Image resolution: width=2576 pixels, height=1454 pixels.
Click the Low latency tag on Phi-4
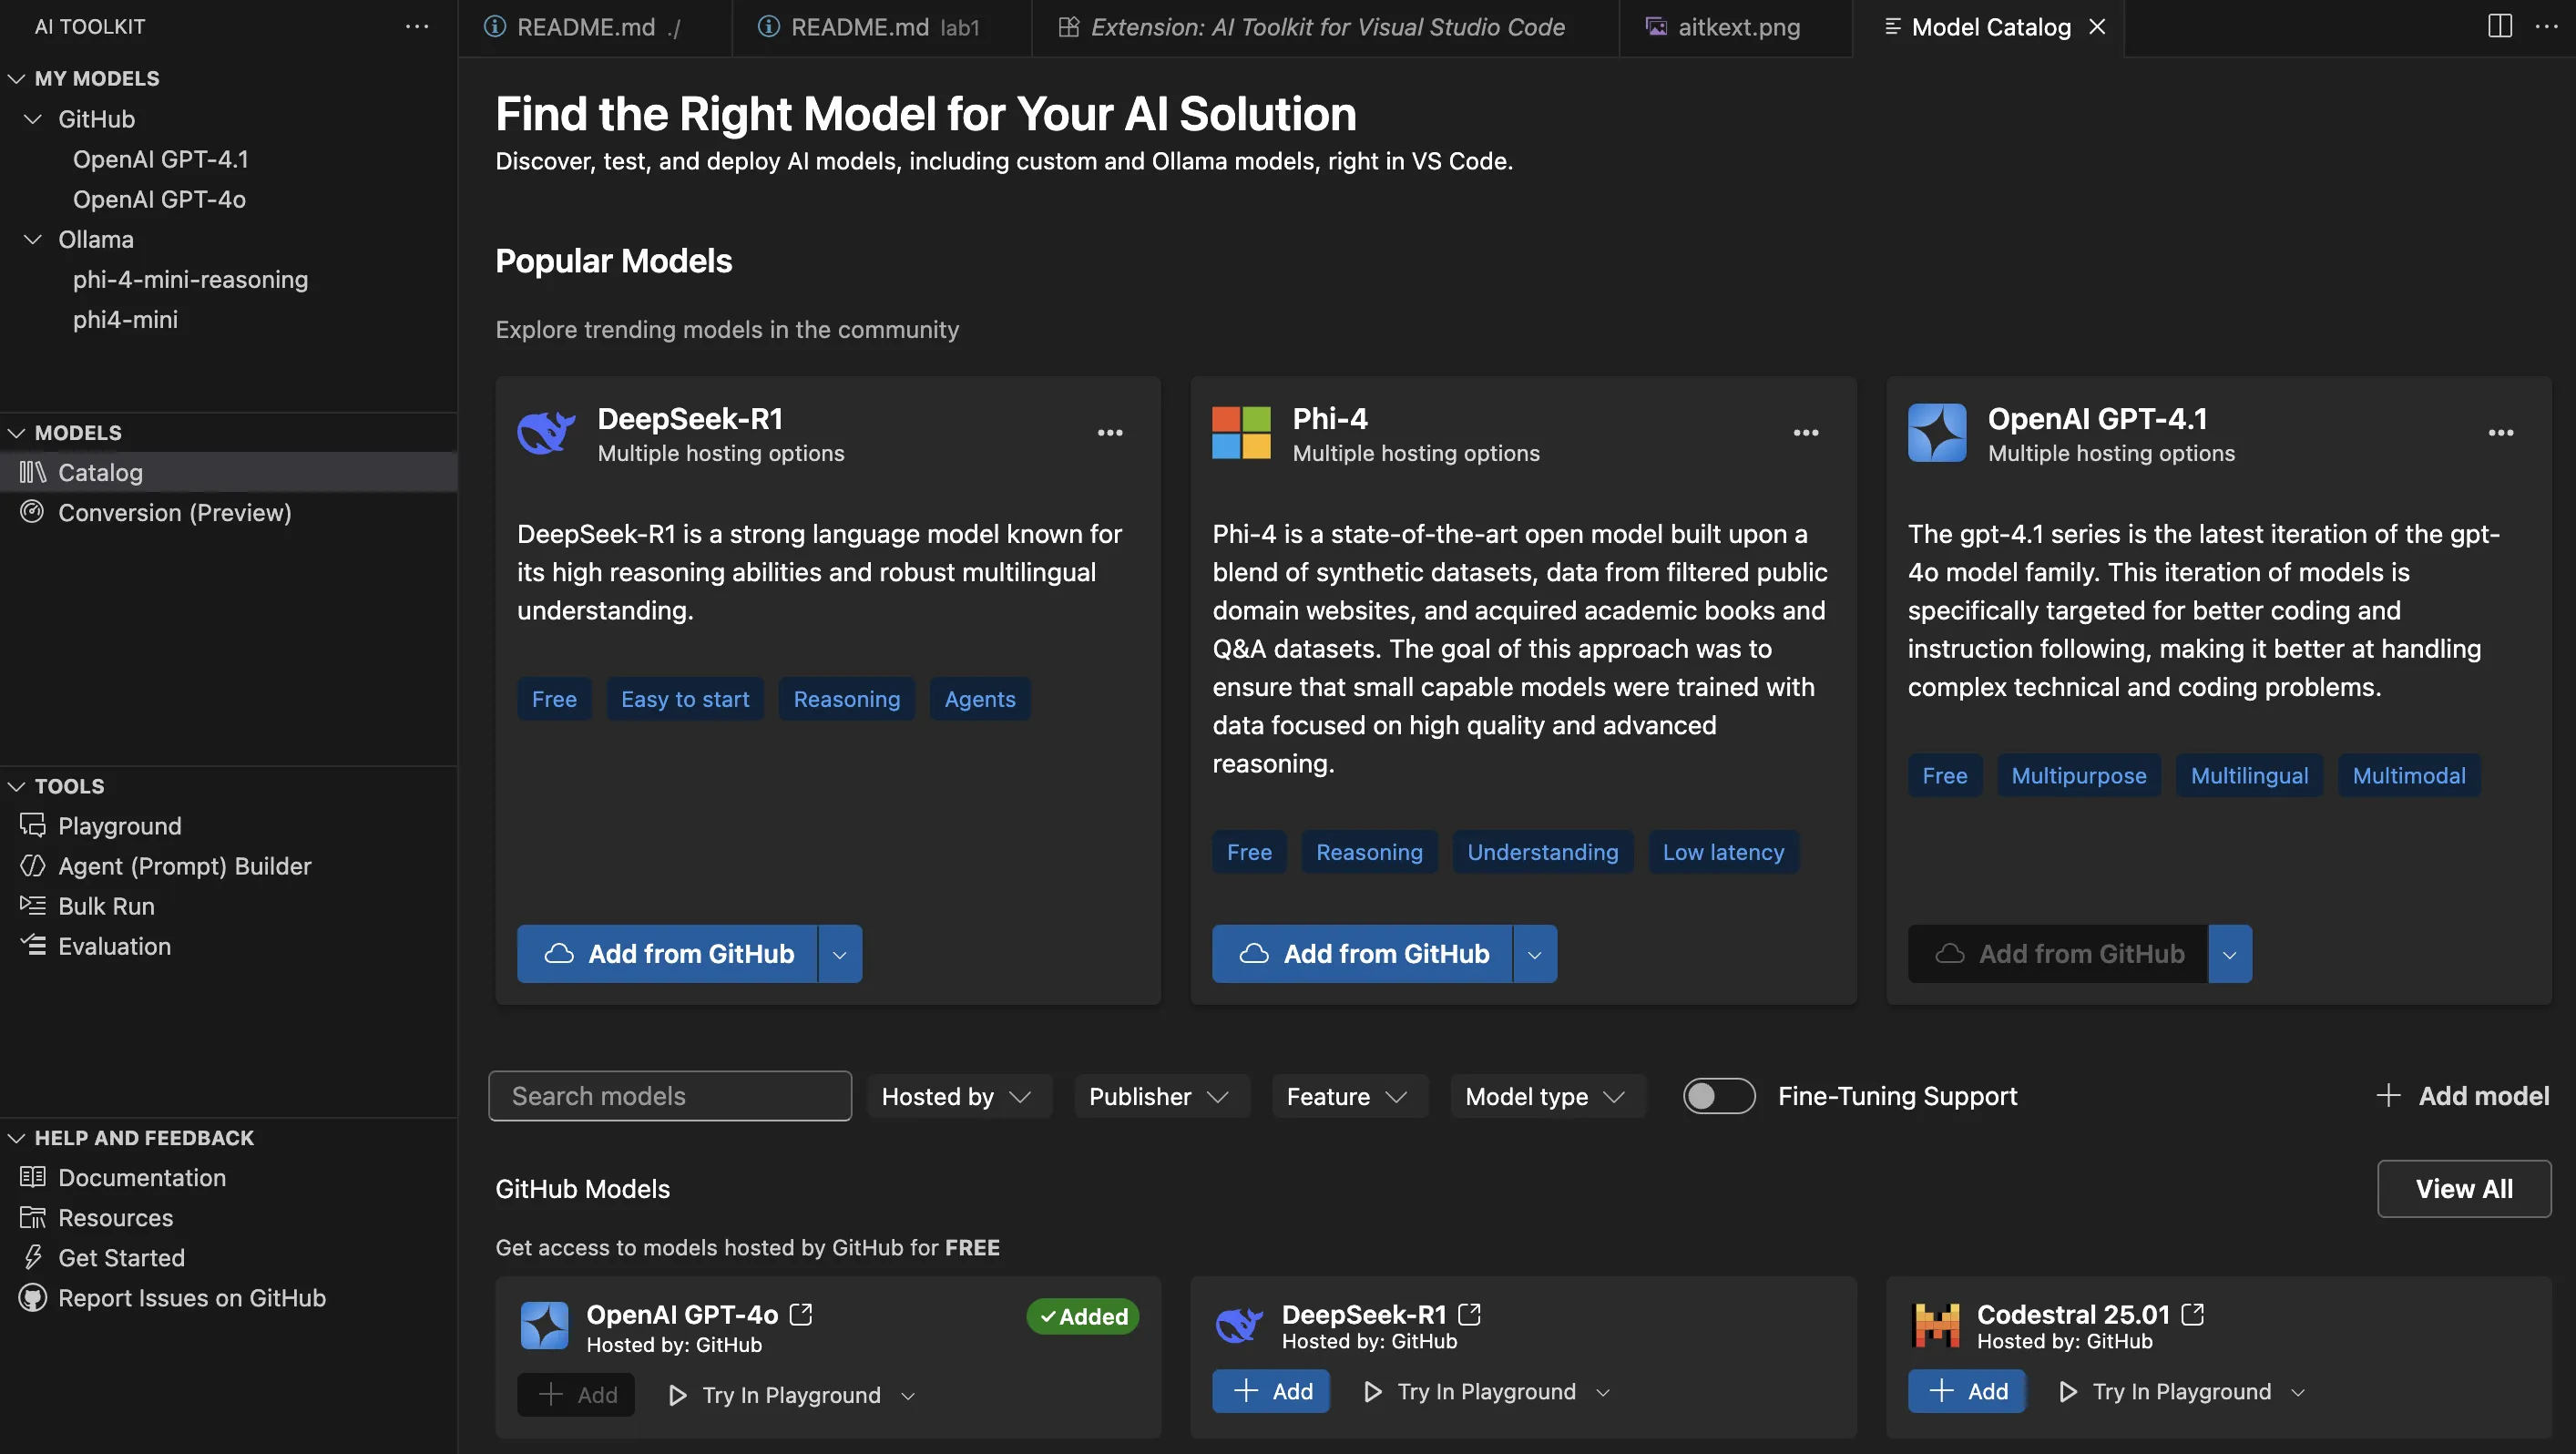pyautogui.click(x=1723, y=852)
